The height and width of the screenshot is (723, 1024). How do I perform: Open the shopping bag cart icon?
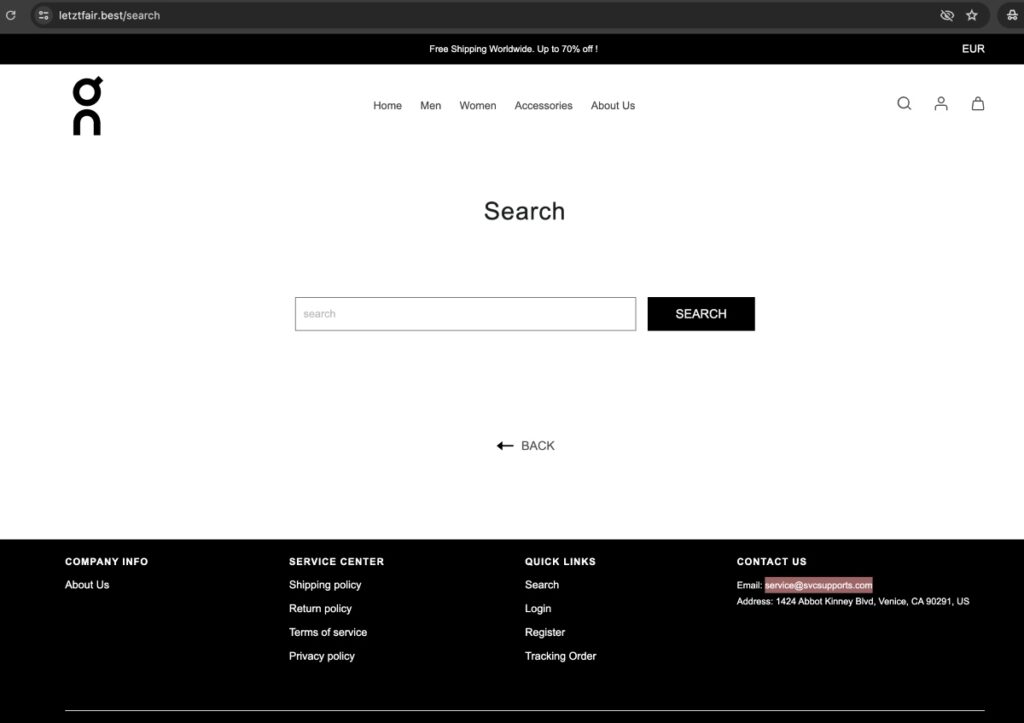pyautogui.click(x=978, y=104)
